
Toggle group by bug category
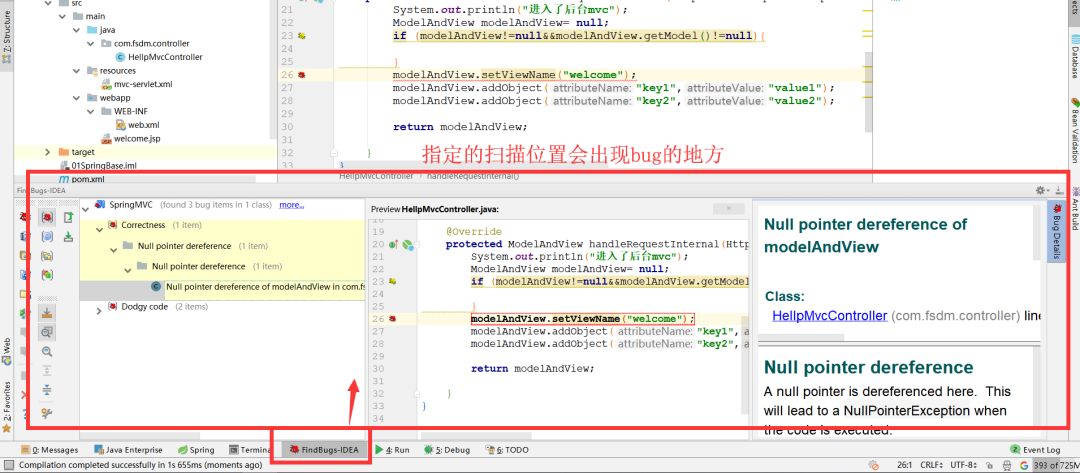(47, 218)
